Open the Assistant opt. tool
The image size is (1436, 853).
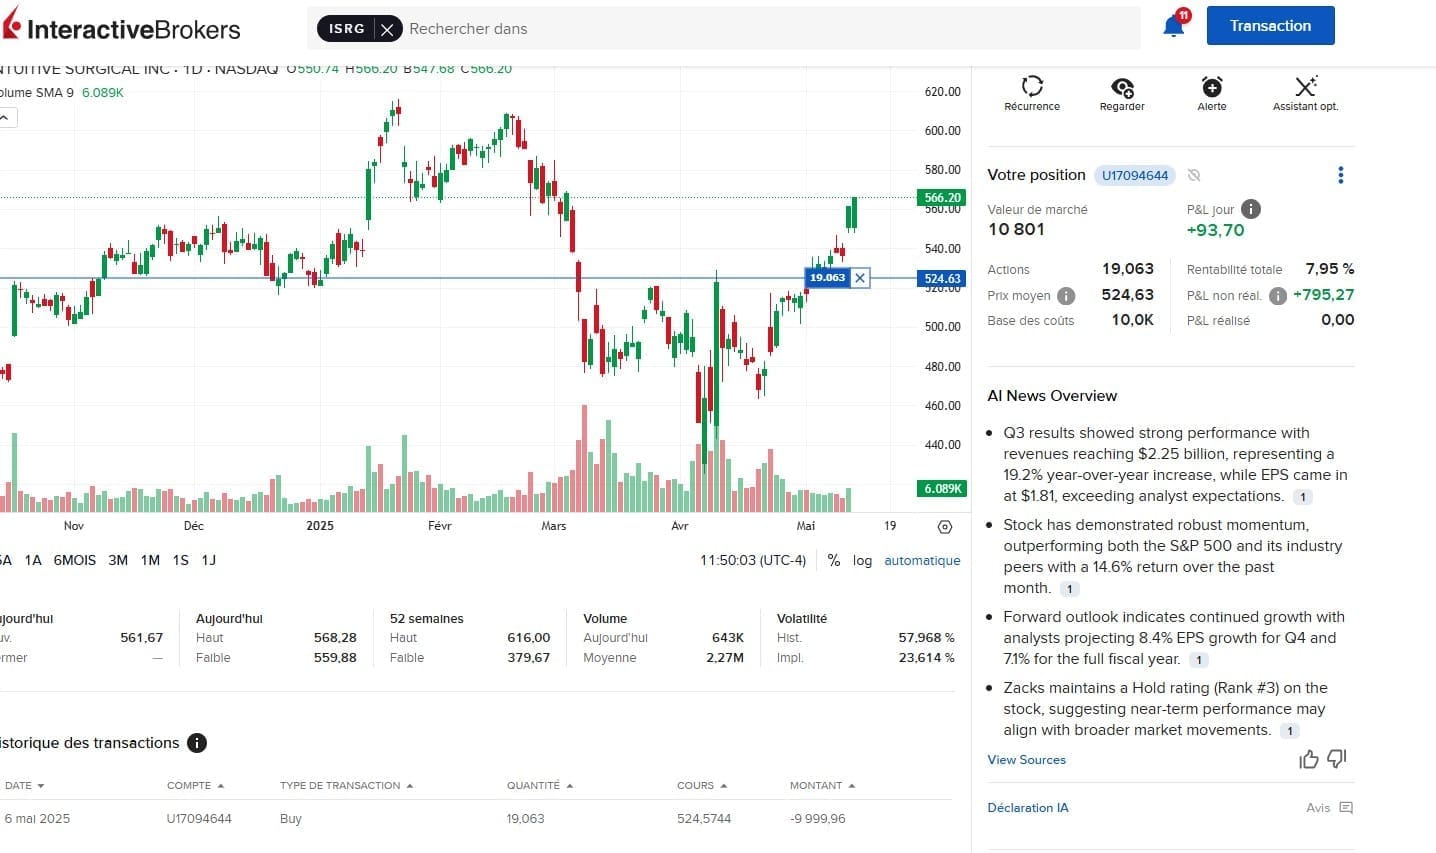point(1305,93)
